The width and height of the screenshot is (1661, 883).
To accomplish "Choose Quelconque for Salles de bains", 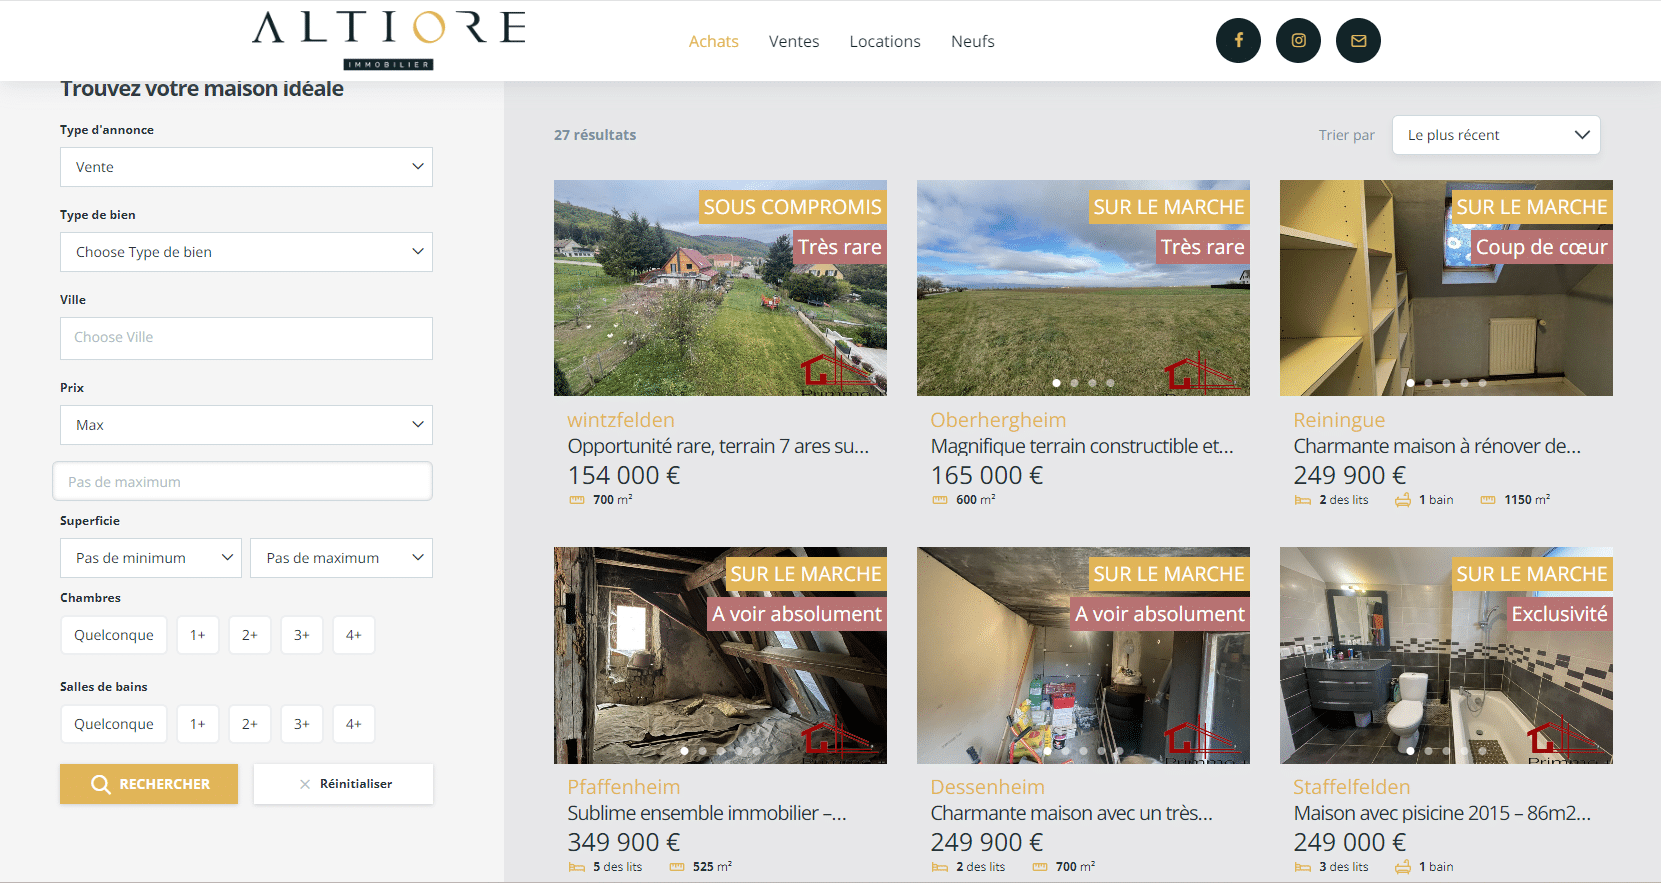I will click(x=114, y=724).
